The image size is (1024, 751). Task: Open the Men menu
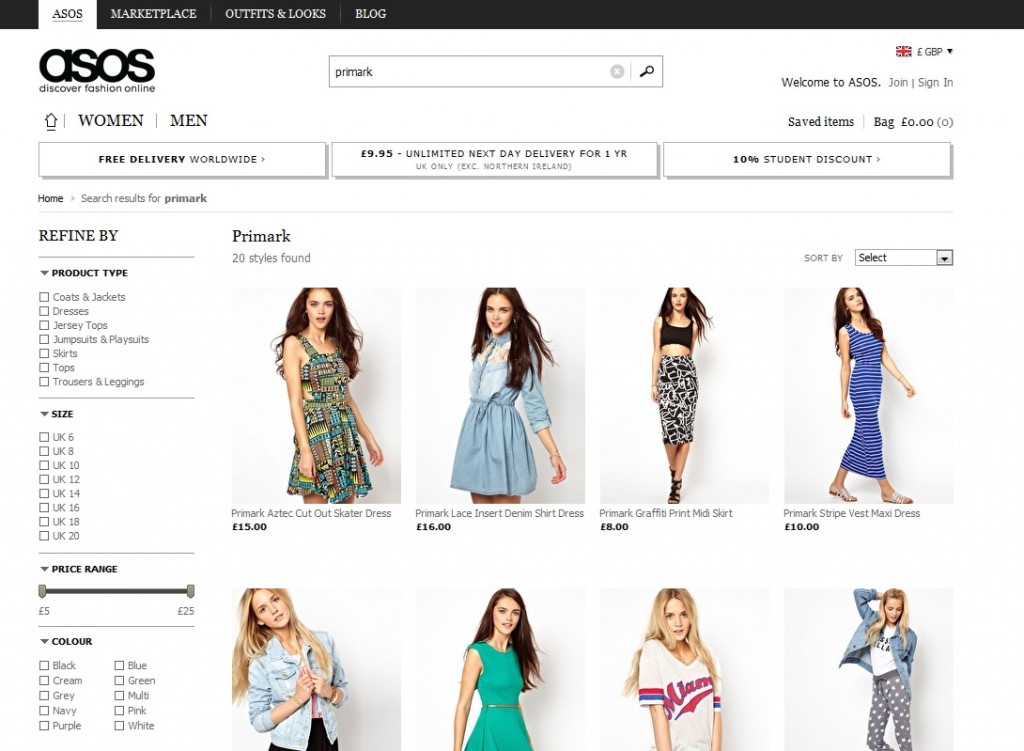(x=189, y=121)
